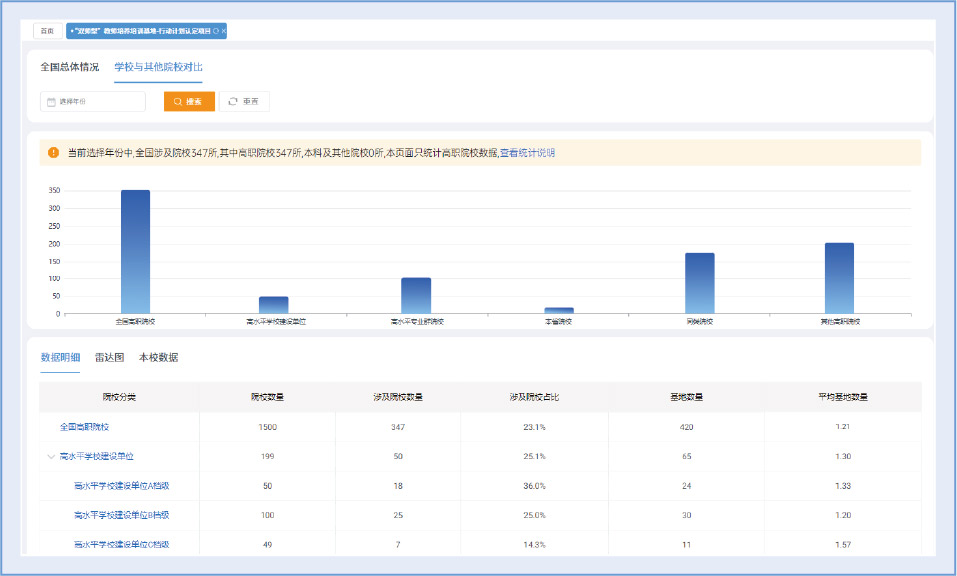Viewport: 957px width, 576px height.
Task: Click the 搜索 search button
Action: click(189, 102)
